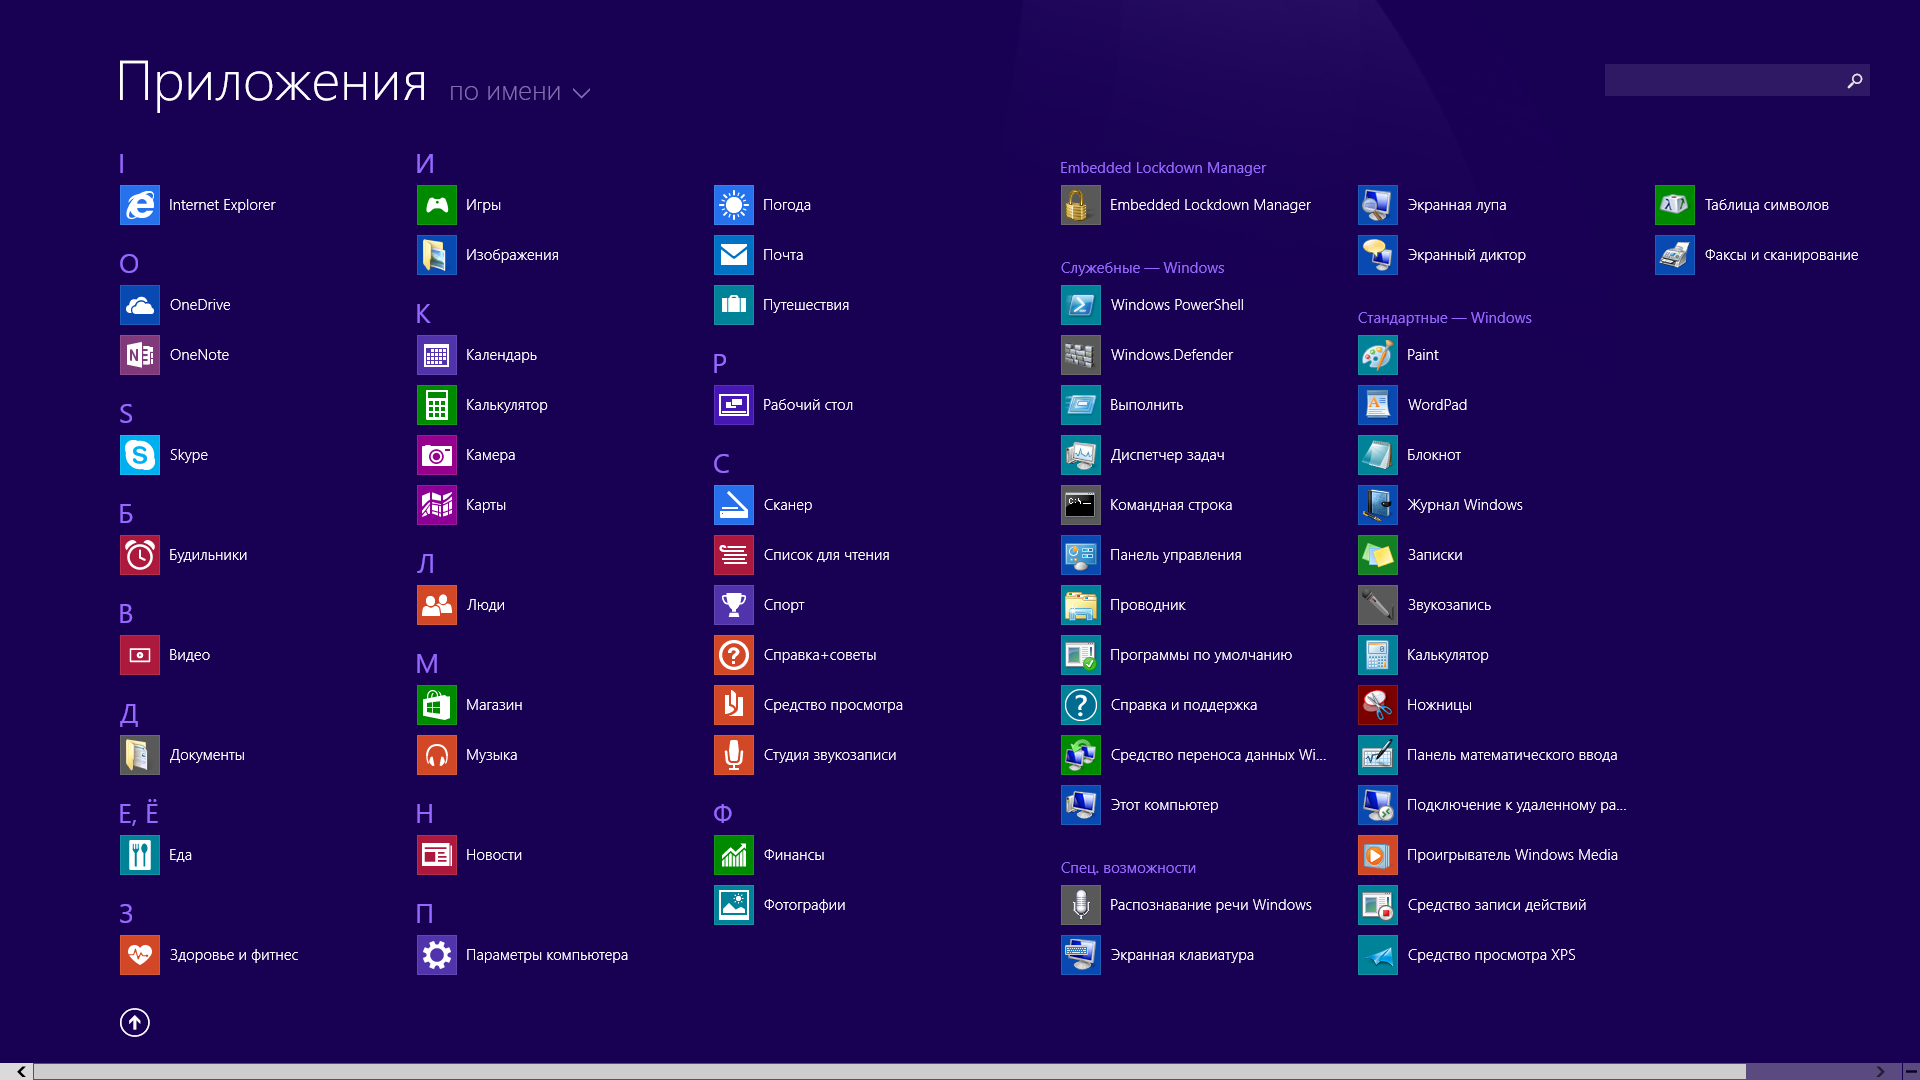This screenshot has height=1080, width=1920.
Task: Open Параметры компьютера gear icon
Action: 437,955
